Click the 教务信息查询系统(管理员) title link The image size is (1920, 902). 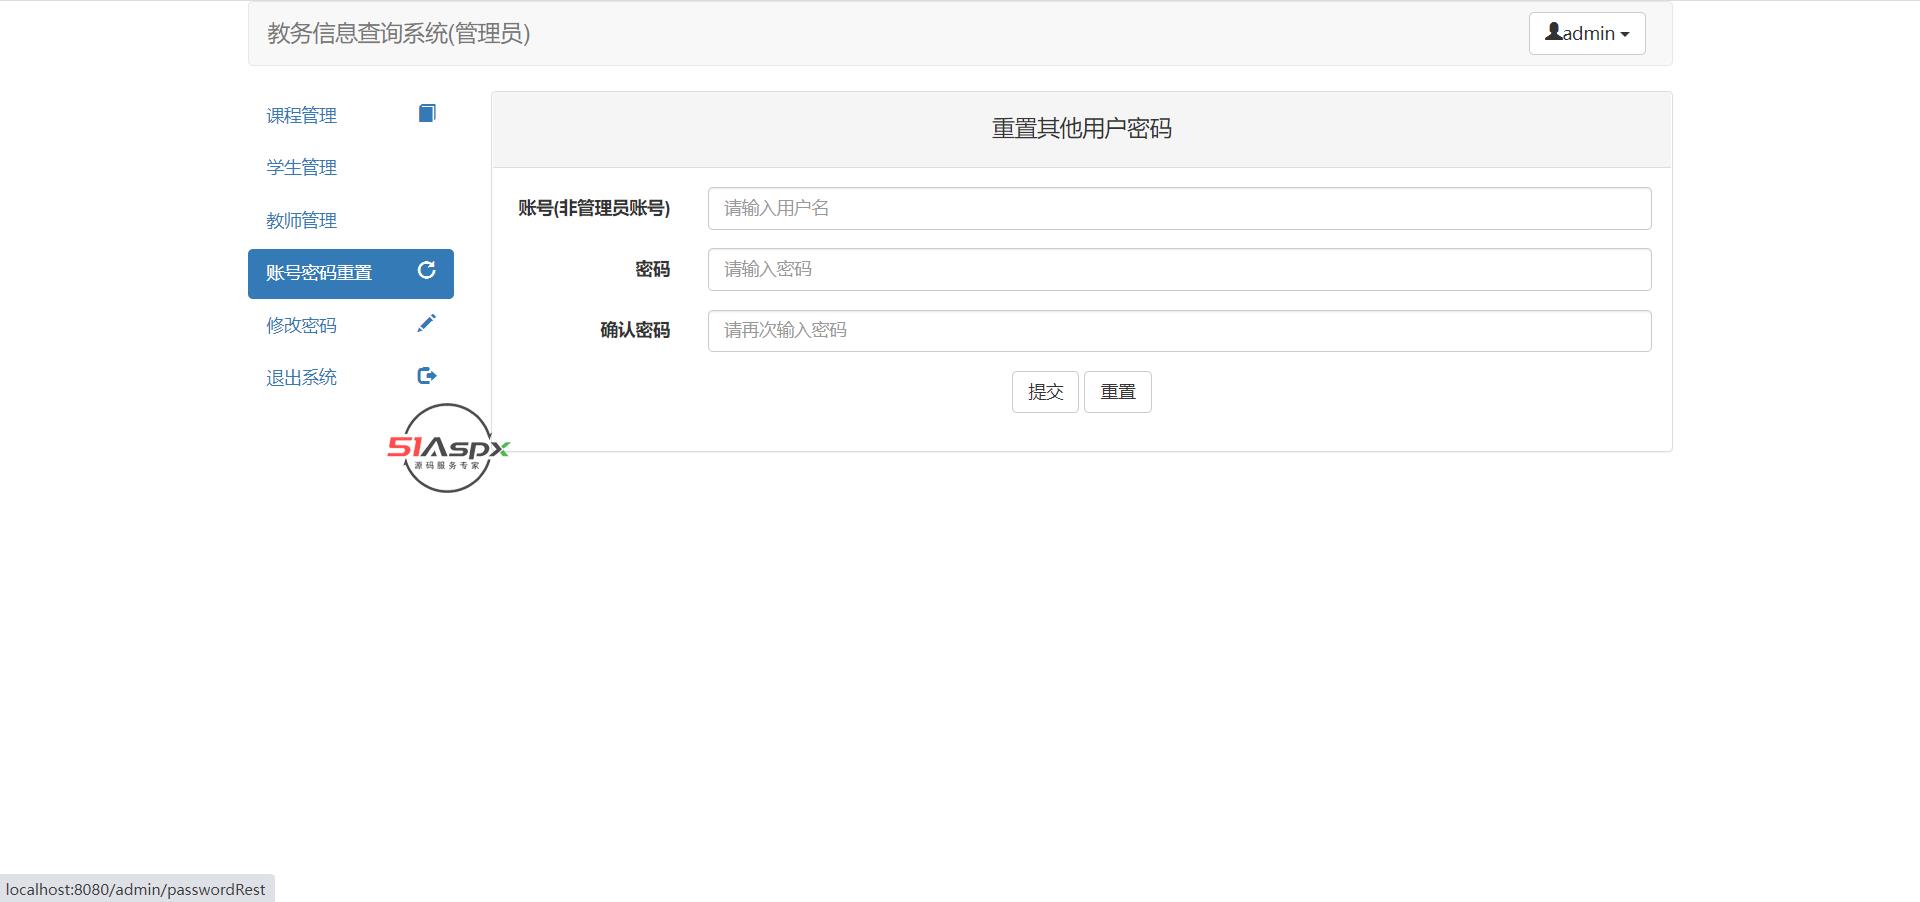coord(398,34)
